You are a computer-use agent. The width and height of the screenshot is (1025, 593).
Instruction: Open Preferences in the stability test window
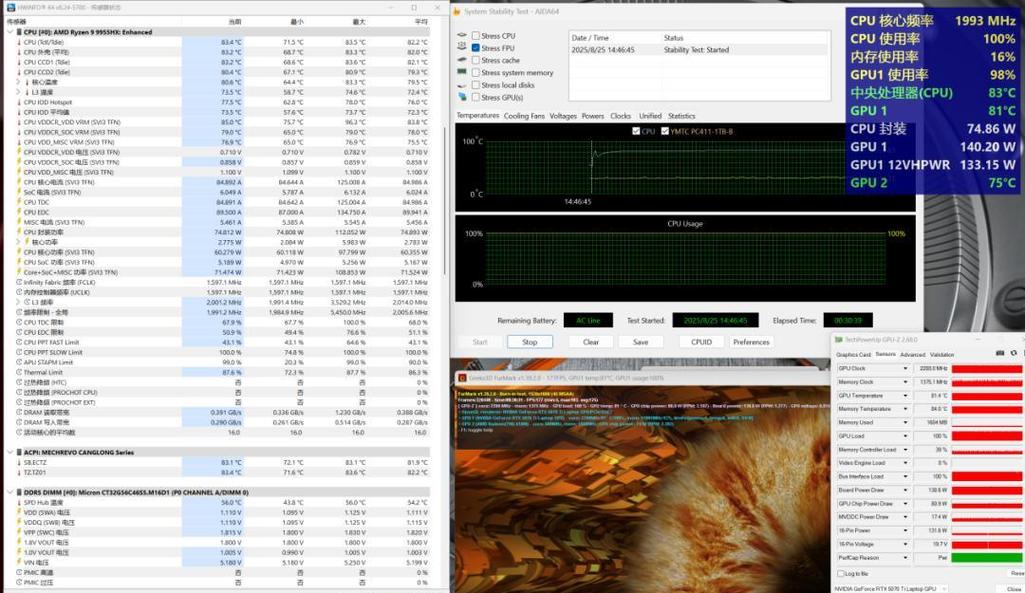751,342
